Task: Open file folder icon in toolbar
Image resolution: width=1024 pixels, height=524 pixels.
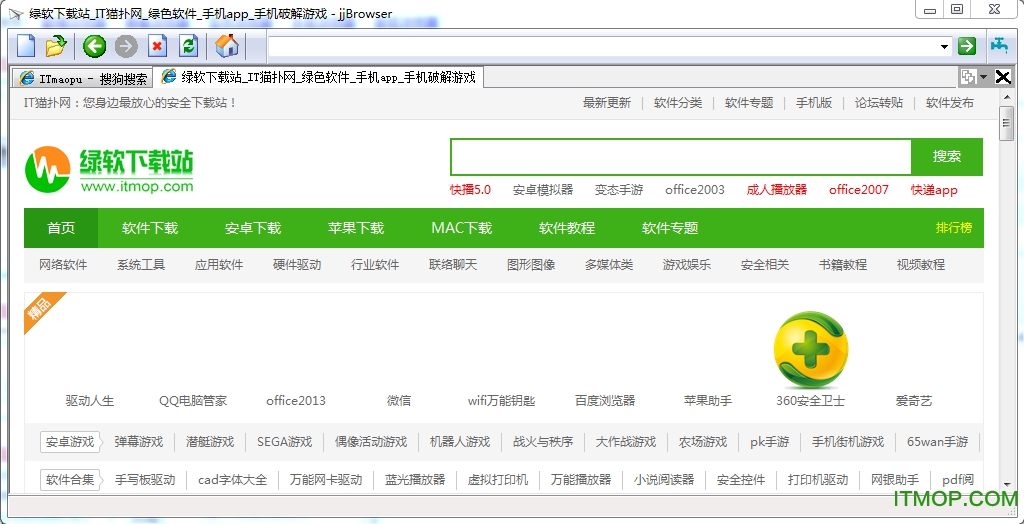Action: [56, 46]
